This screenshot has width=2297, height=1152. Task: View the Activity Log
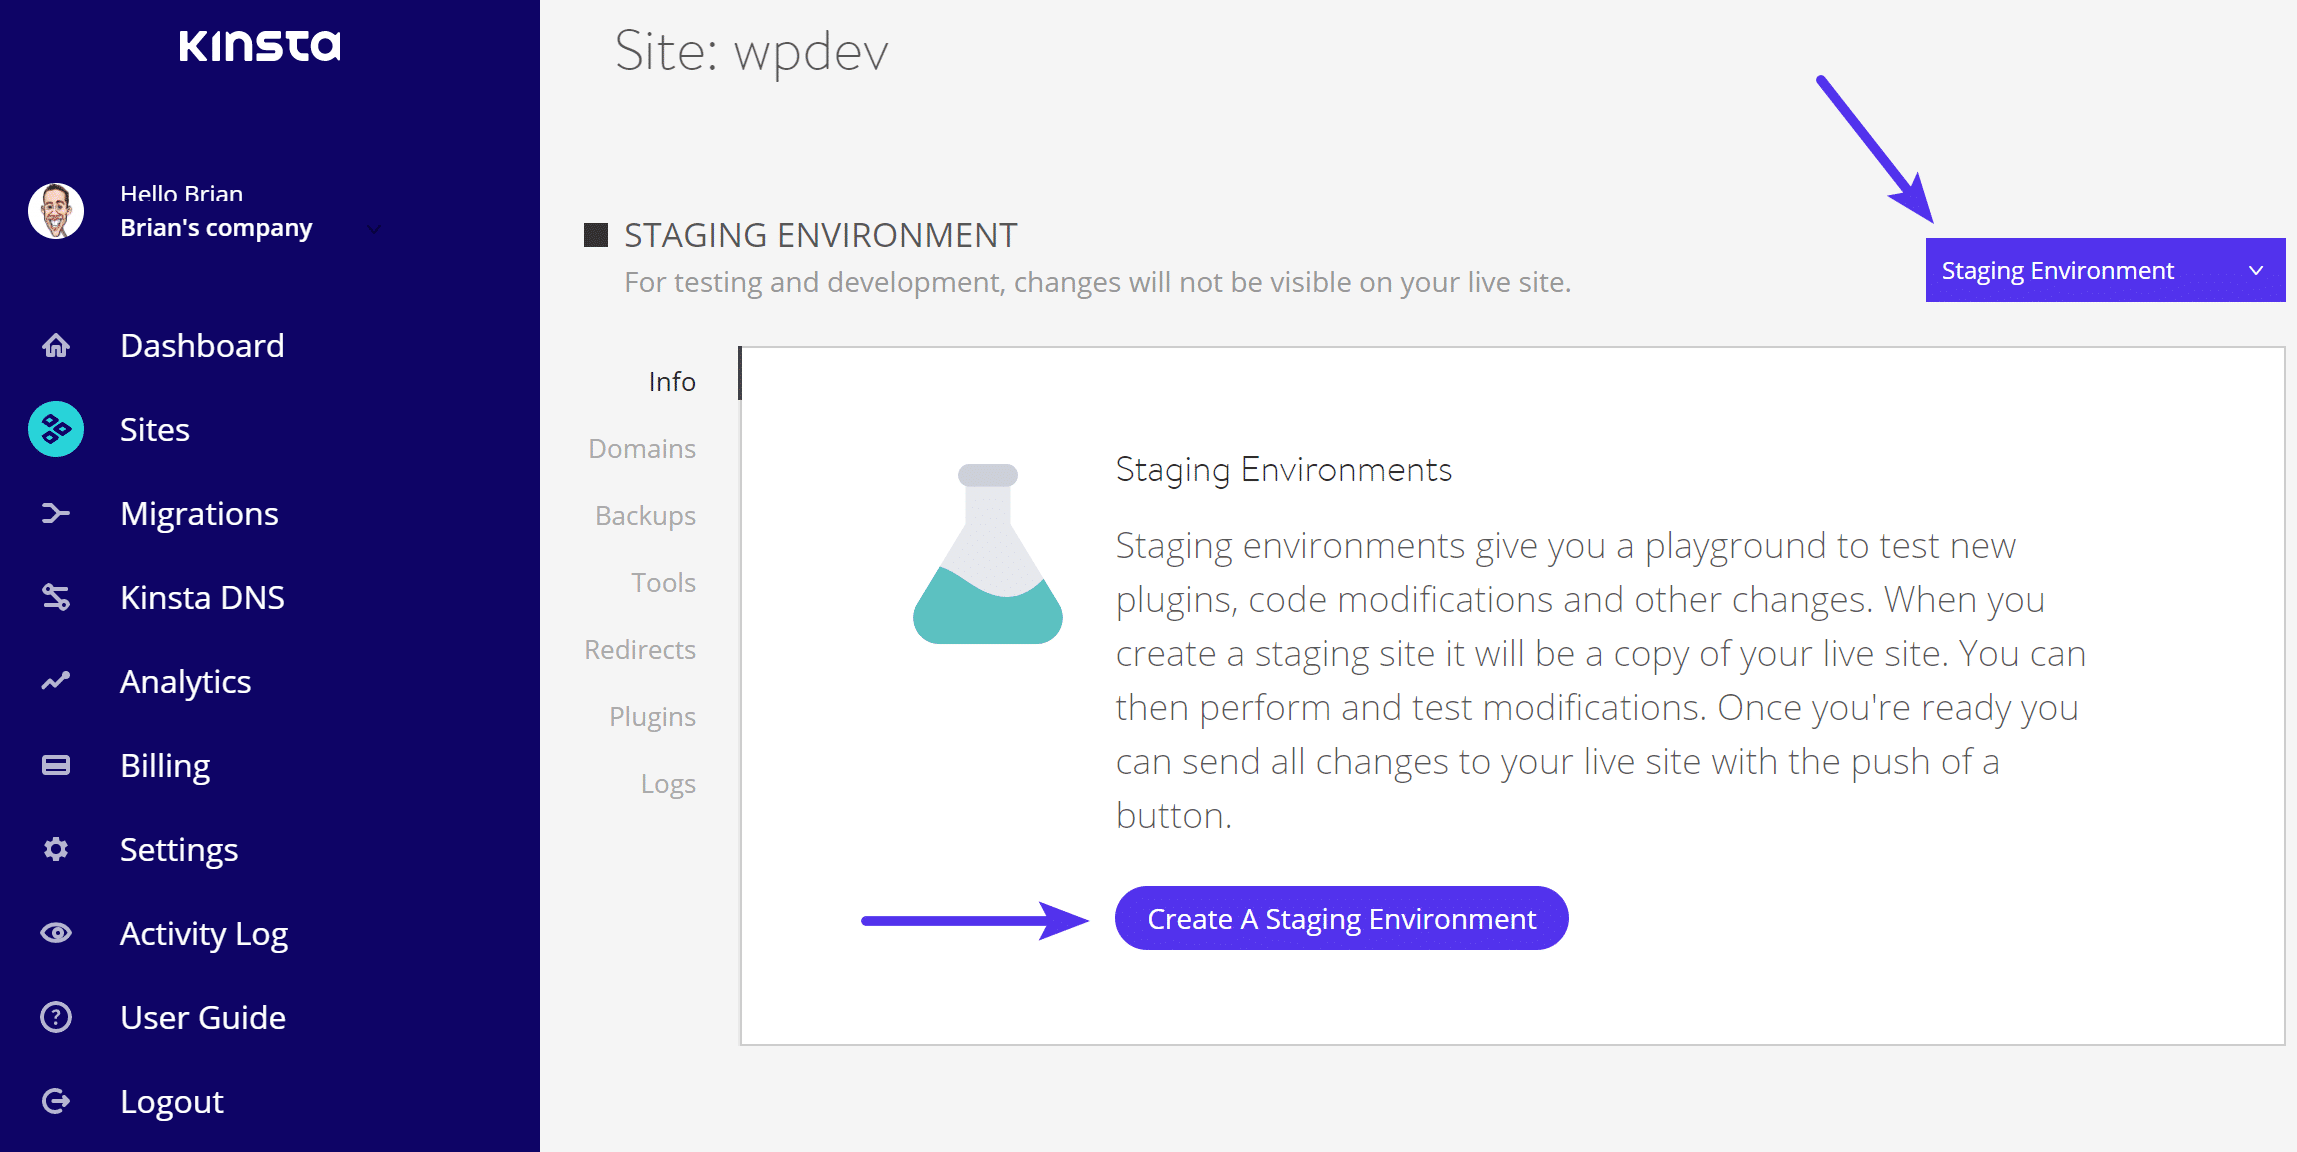coord(204,933)
